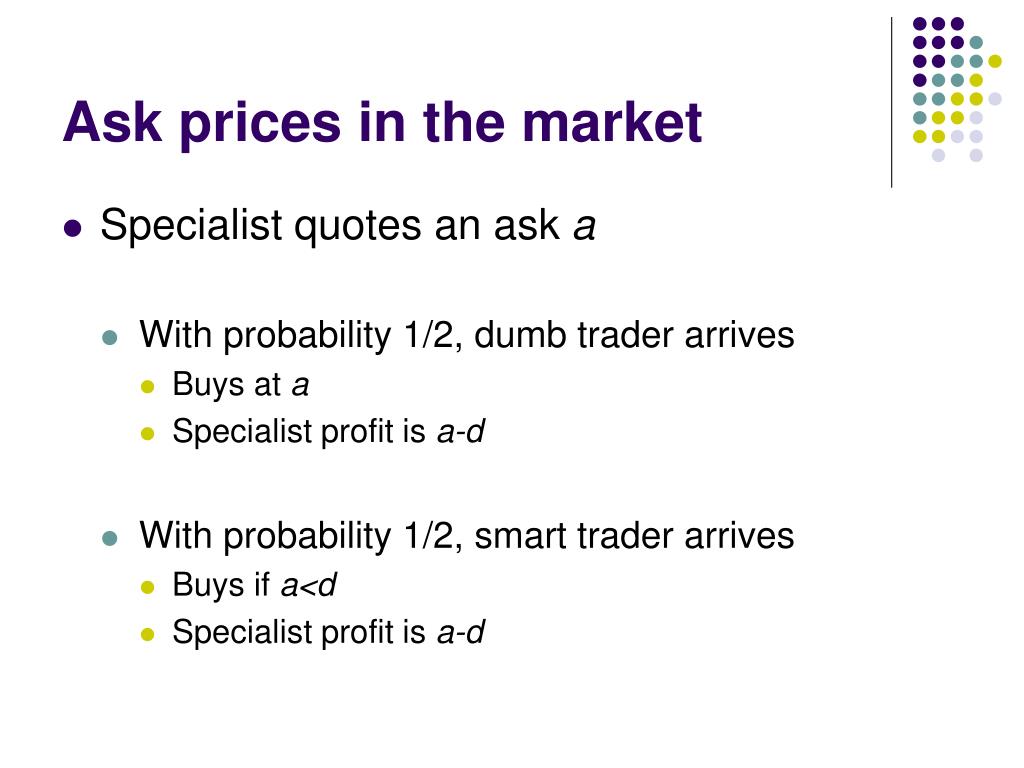Click first "Specialist profit is a-d" line
This screenshot has height=768, width=1024.
point(328,432)
